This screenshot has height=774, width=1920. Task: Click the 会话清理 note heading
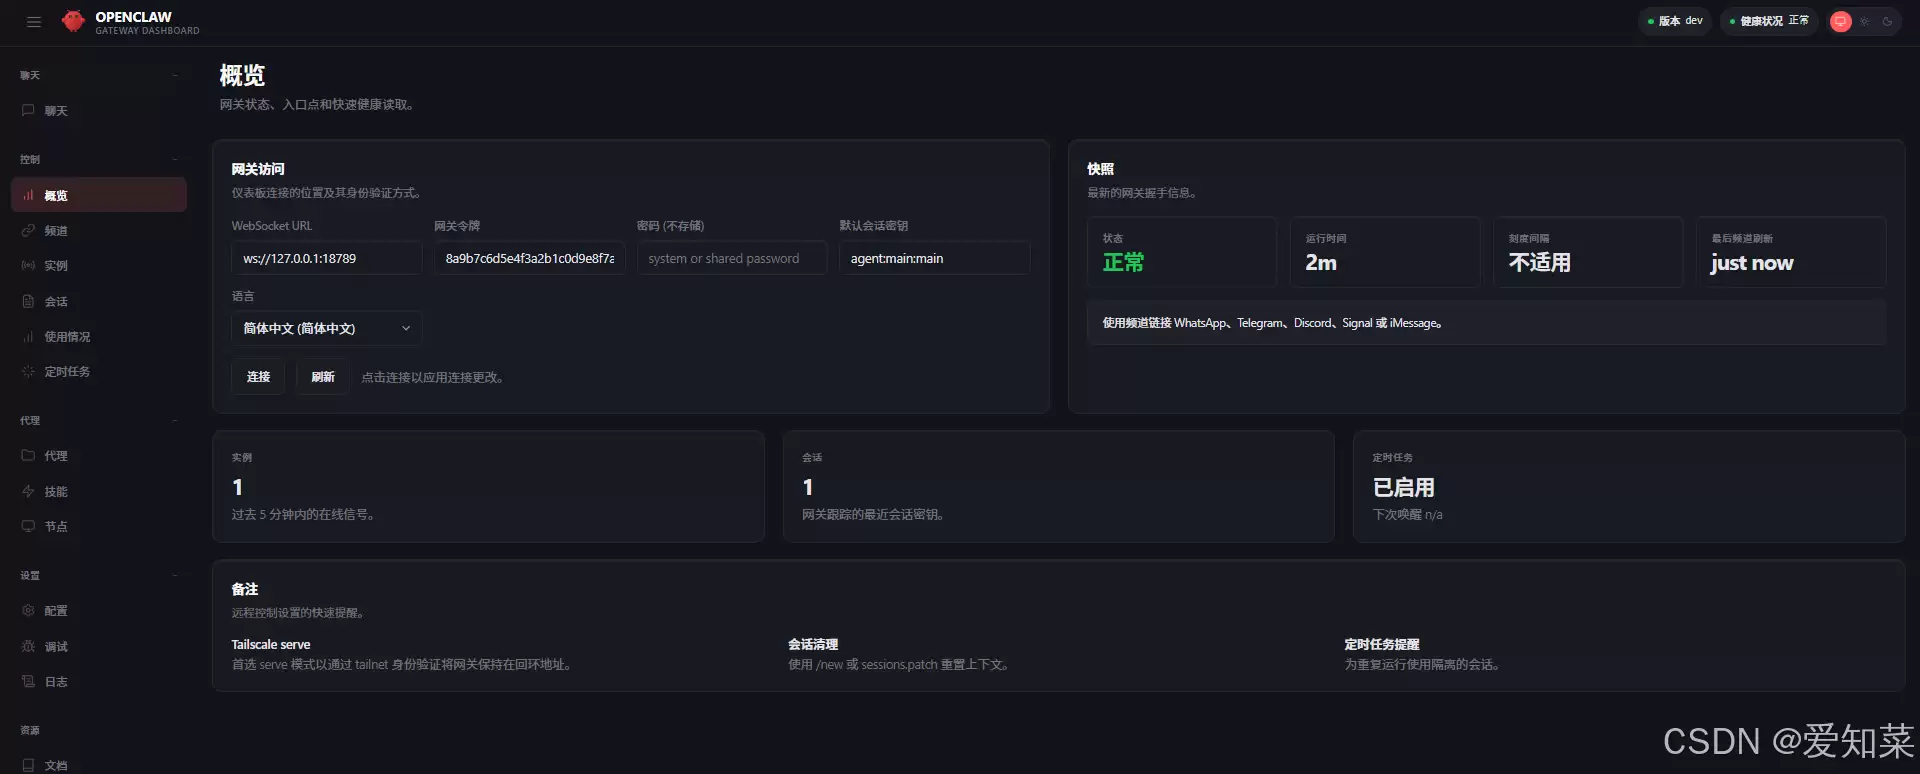click(813, 644)
